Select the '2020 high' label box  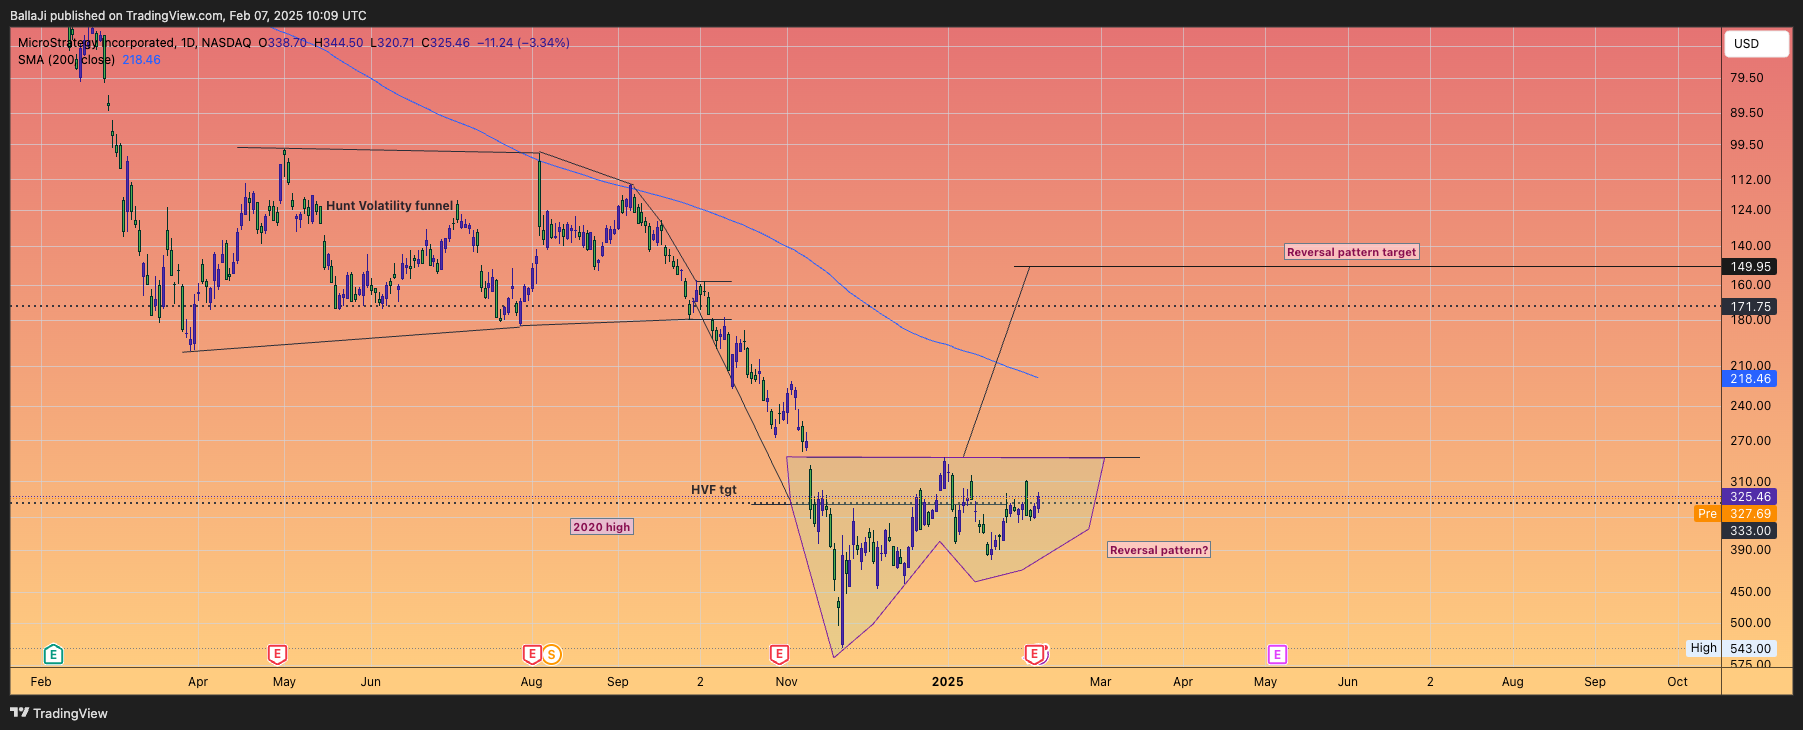click(602, 527)
